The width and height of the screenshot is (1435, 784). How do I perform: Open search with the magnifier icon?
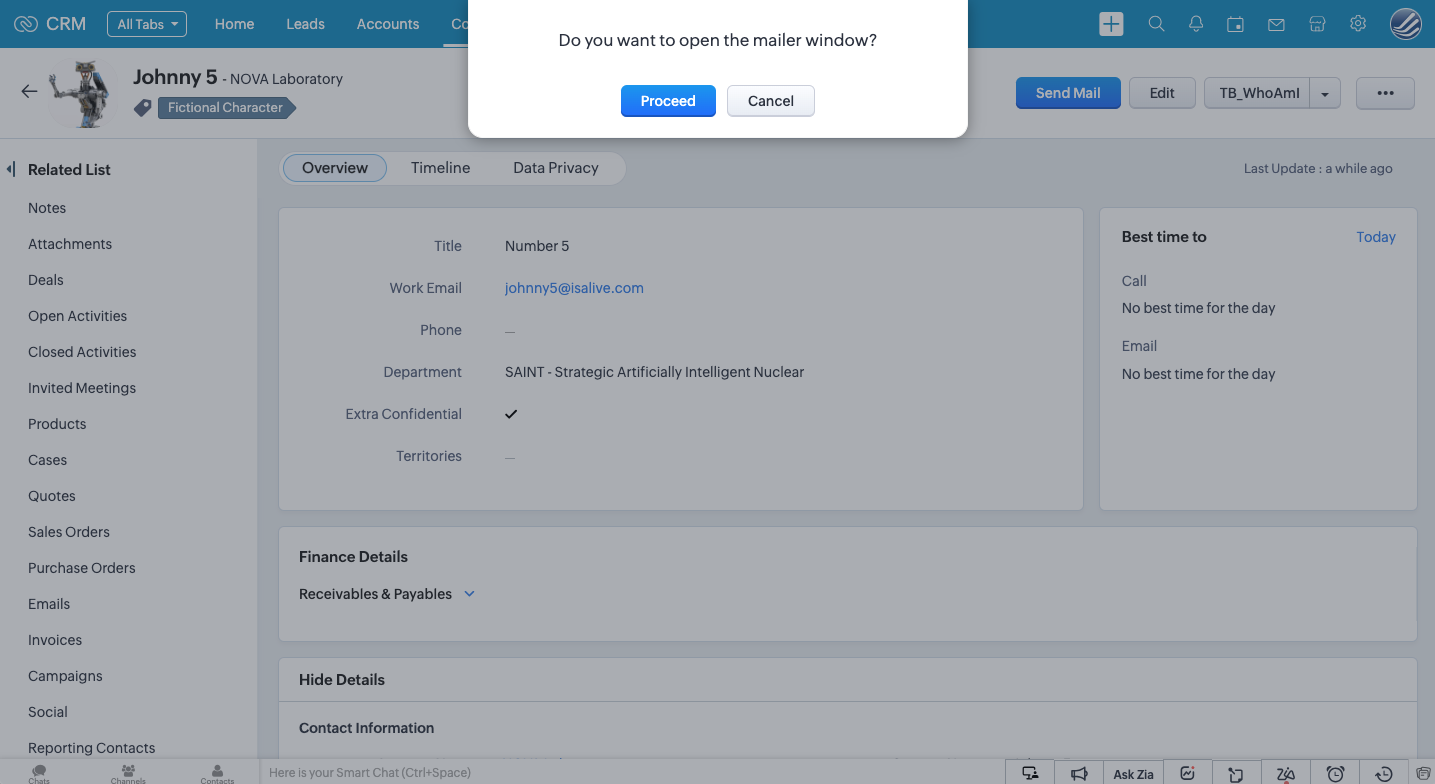[1156, 24]
